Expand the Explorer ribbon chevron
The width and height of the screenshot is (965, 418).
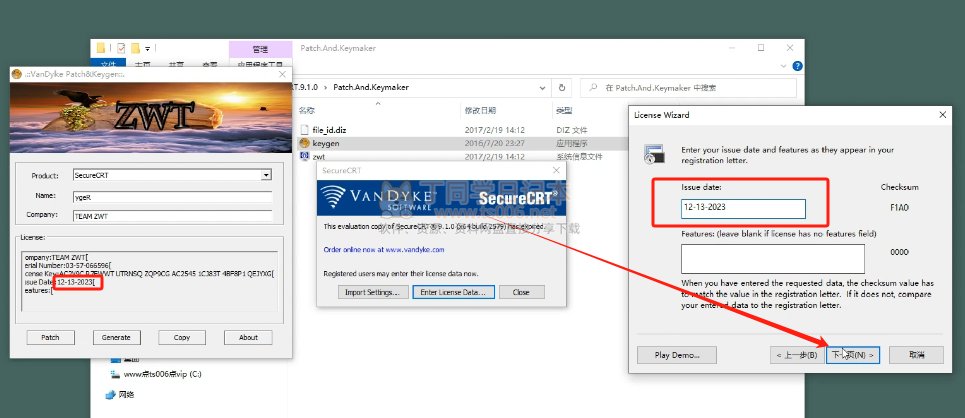tap(783, 66)
